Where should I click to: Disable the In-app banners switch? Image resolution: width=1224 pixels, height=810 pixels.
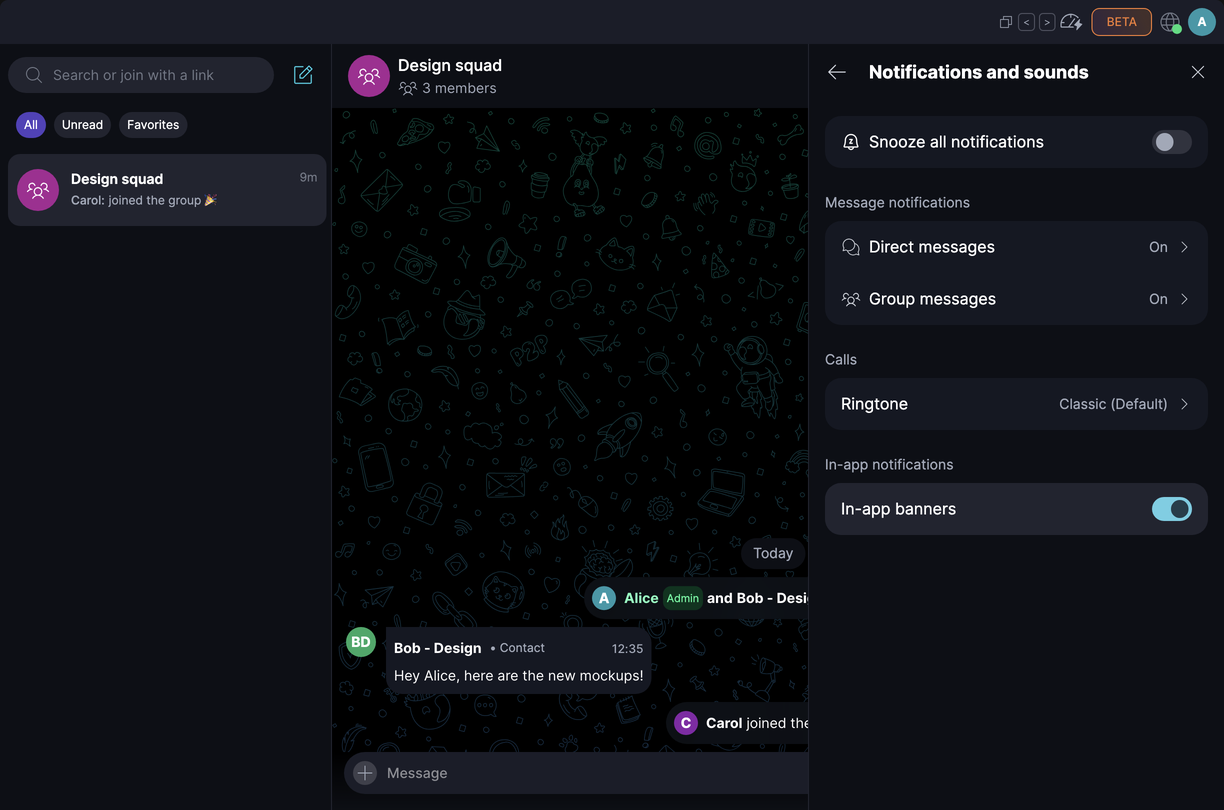point(1172,509)
